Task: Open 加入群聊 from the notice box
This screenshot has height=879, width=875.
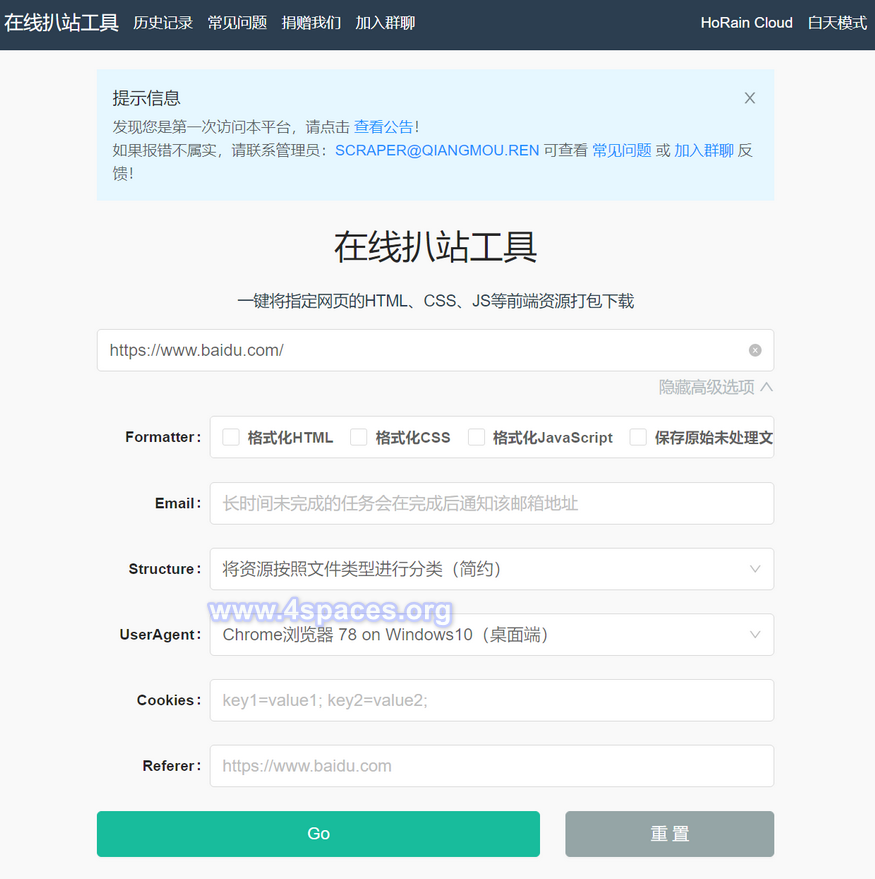Action: pyautogui.click(x=704, y=149)
